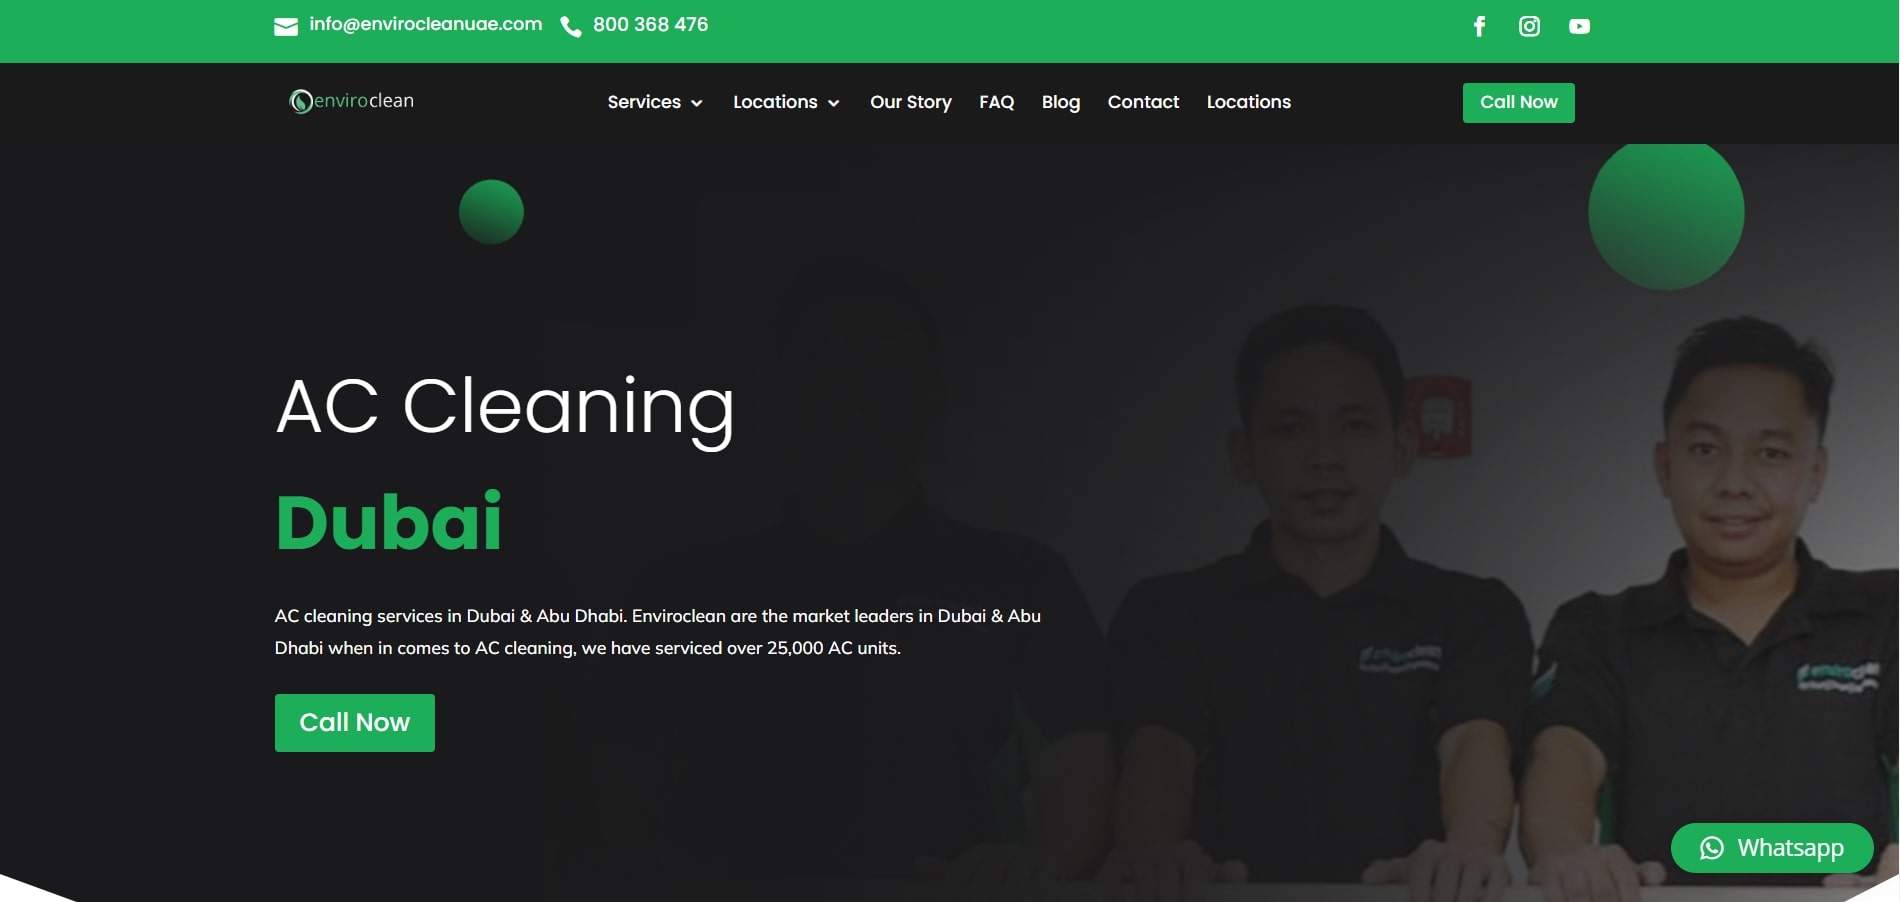Open the YouTube icon in the top bar
This screenshot has width=1900, height=902.
[x=1579, y=26]
